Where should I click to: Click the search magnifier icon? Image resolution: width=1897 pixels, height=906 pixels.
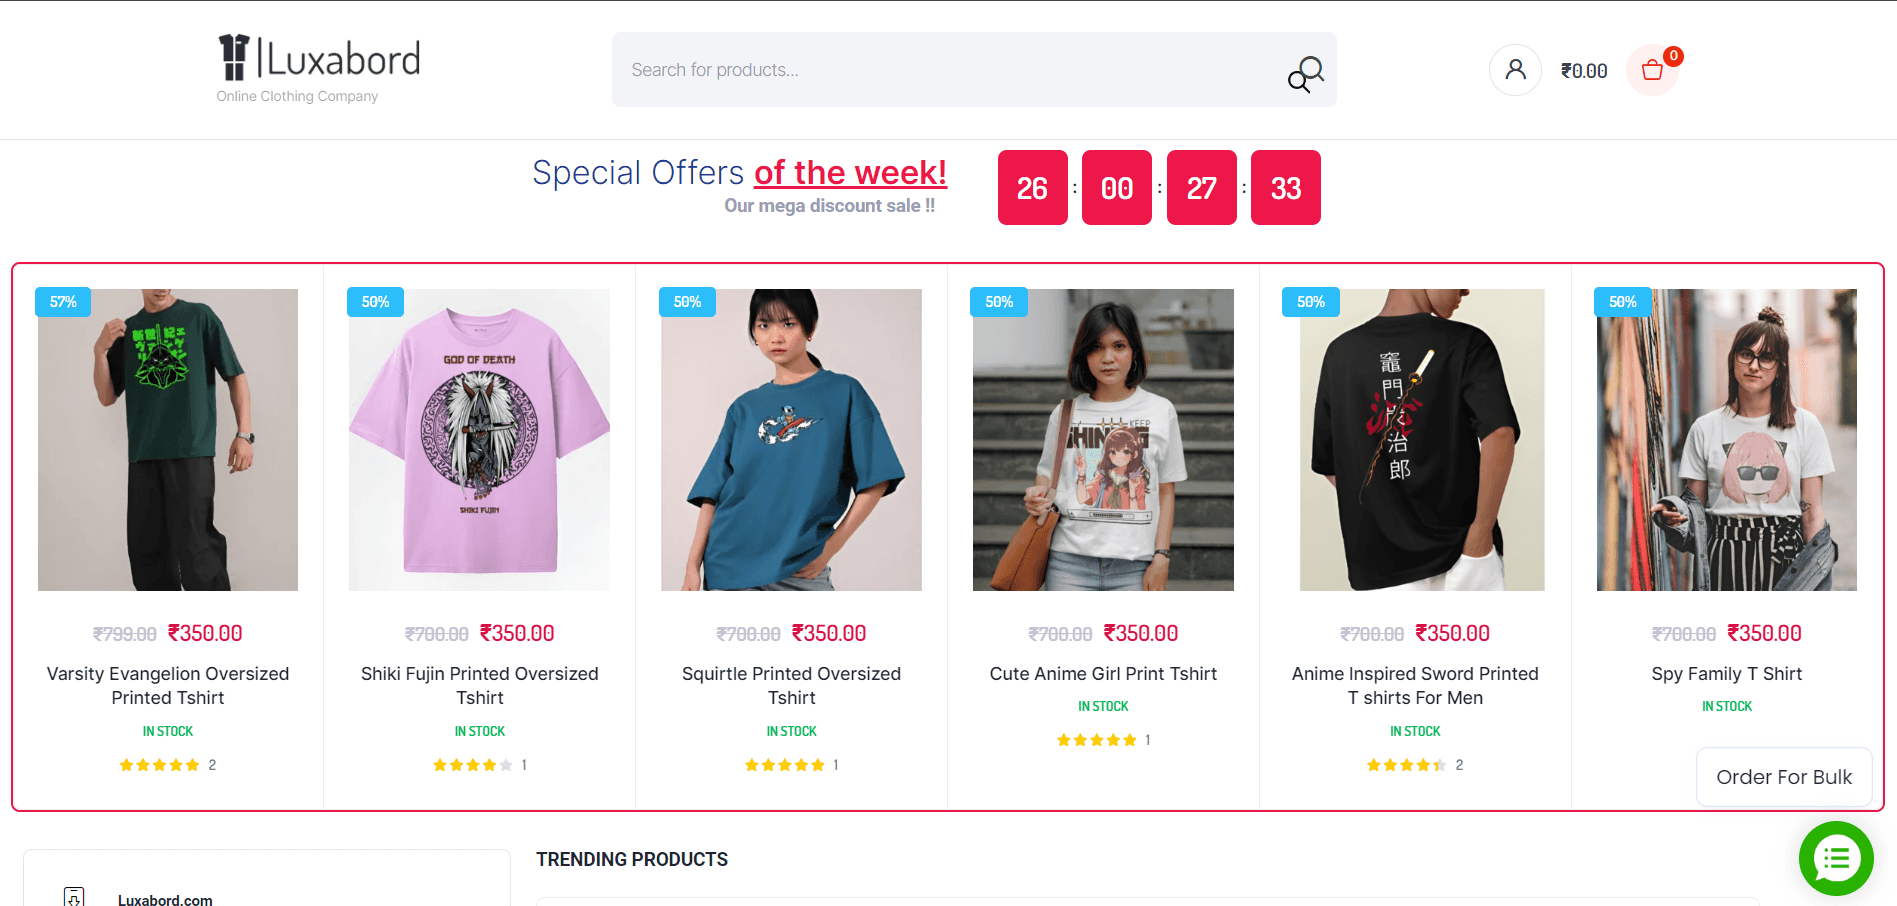1305,73
